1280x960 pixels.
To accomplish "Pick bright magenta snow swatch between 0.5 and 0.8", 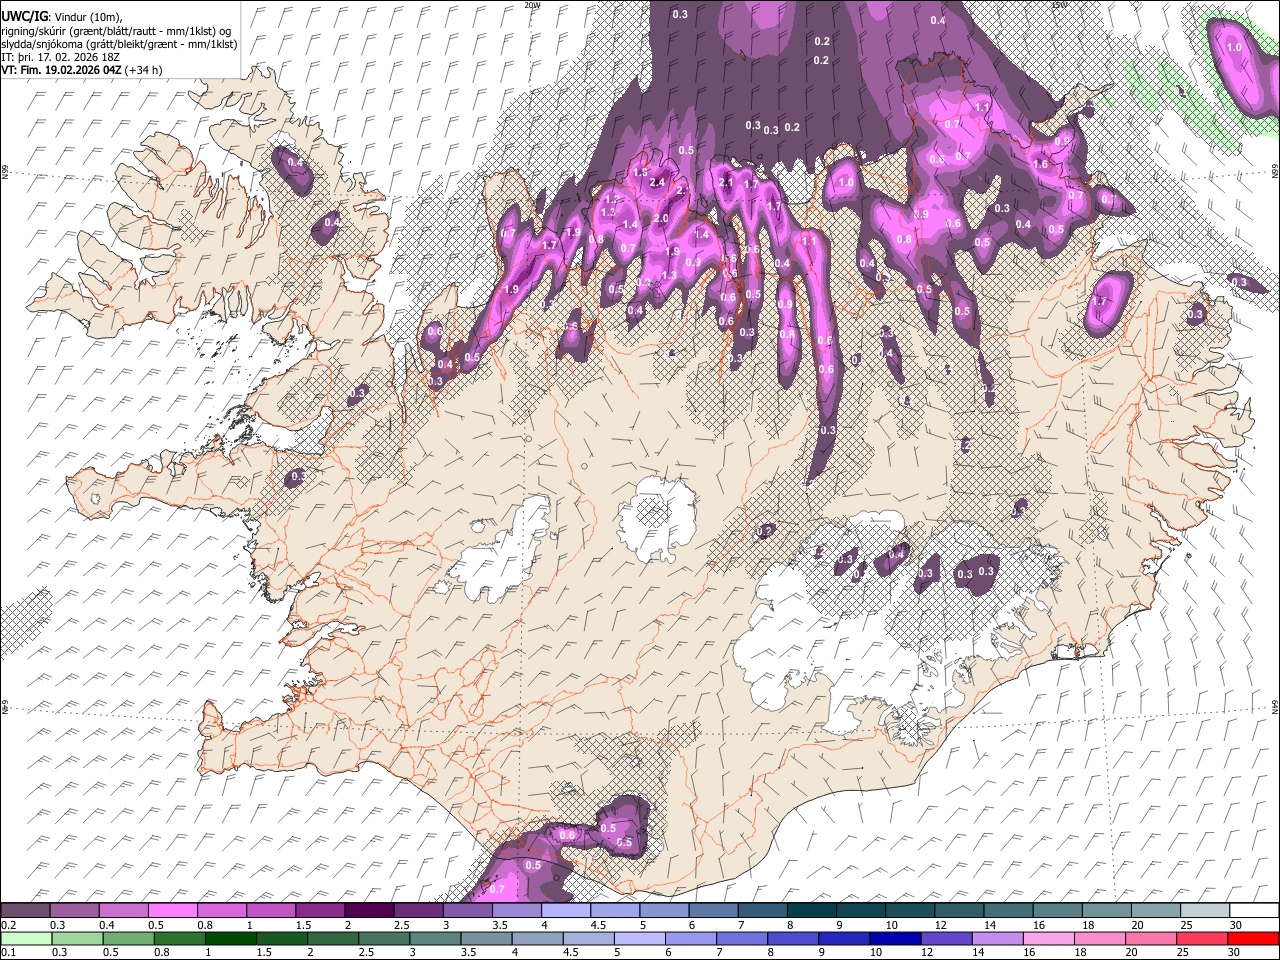I will click(173, 910).
